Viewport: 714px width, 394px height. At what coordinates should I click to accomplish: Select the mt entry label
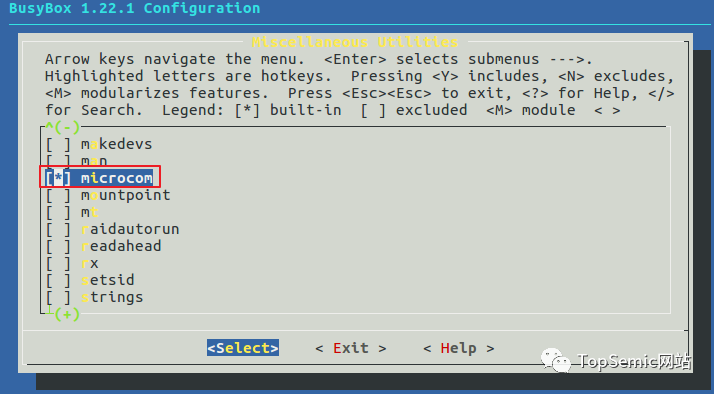(90, 212)
